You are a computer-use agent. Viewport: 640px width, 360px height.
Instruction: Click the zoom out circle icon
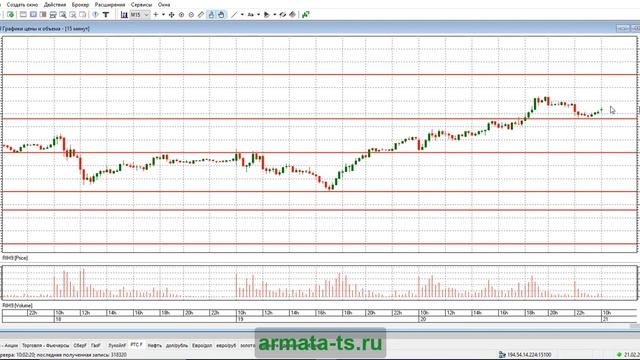click(191, 15)
